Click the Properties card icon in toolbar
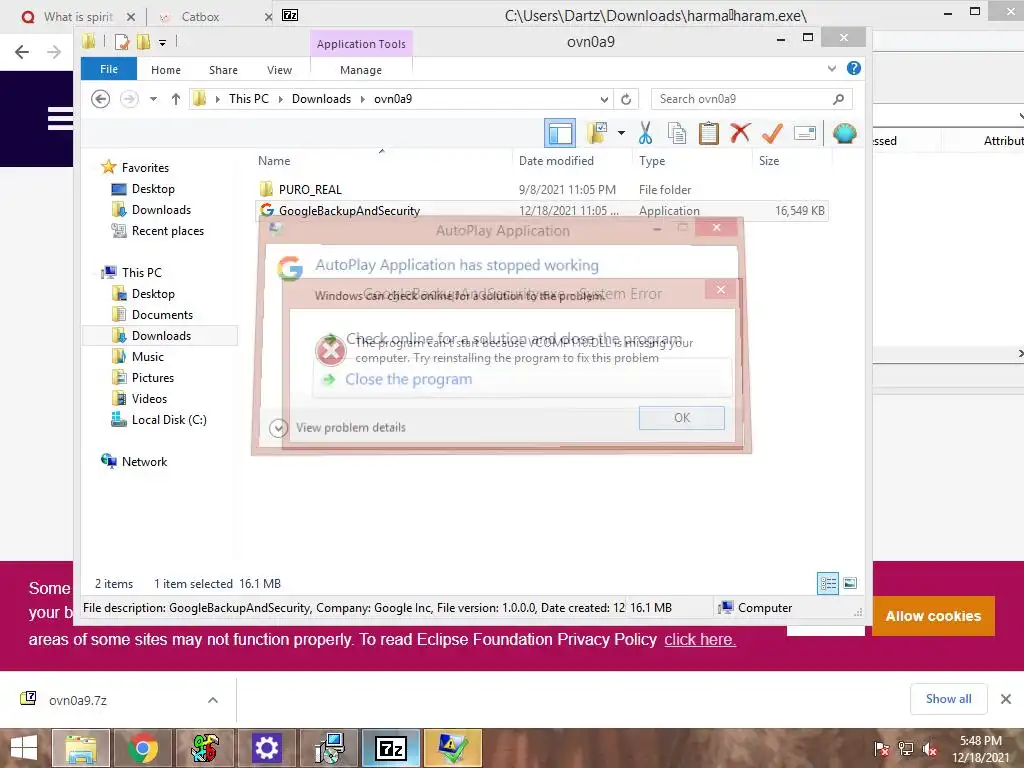Image resolution: width=1024 pixels, height=768 pixels. (805, 133)
